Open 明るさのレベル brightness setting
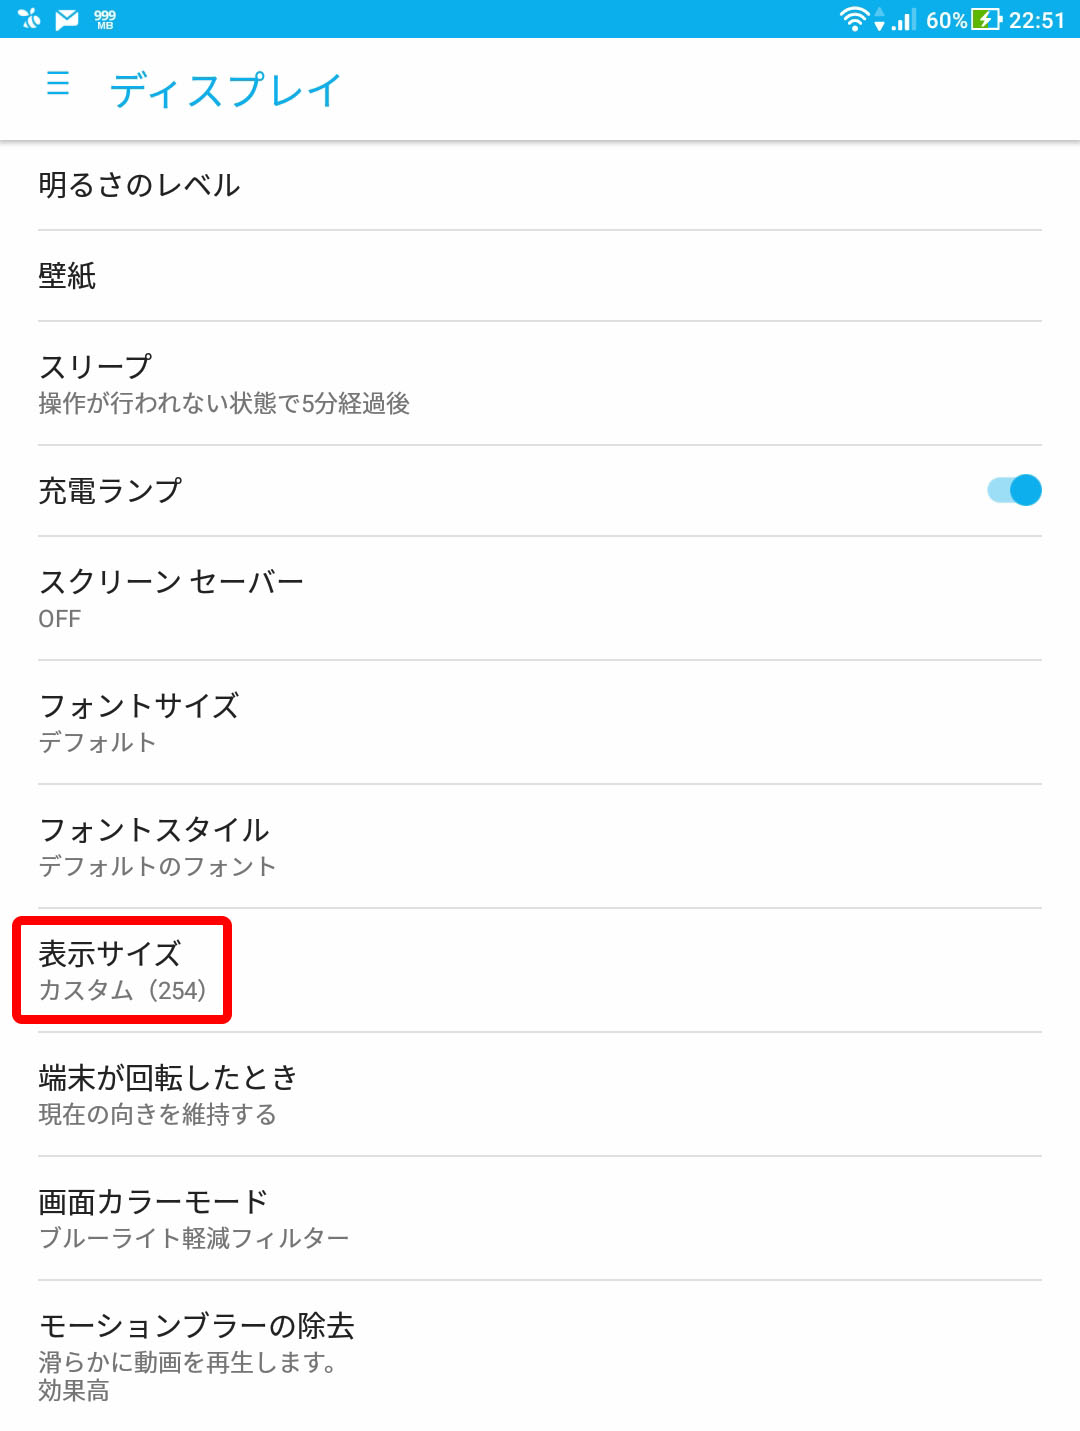The width and height of the screenshot is (1080, 1431). [540, 185]
